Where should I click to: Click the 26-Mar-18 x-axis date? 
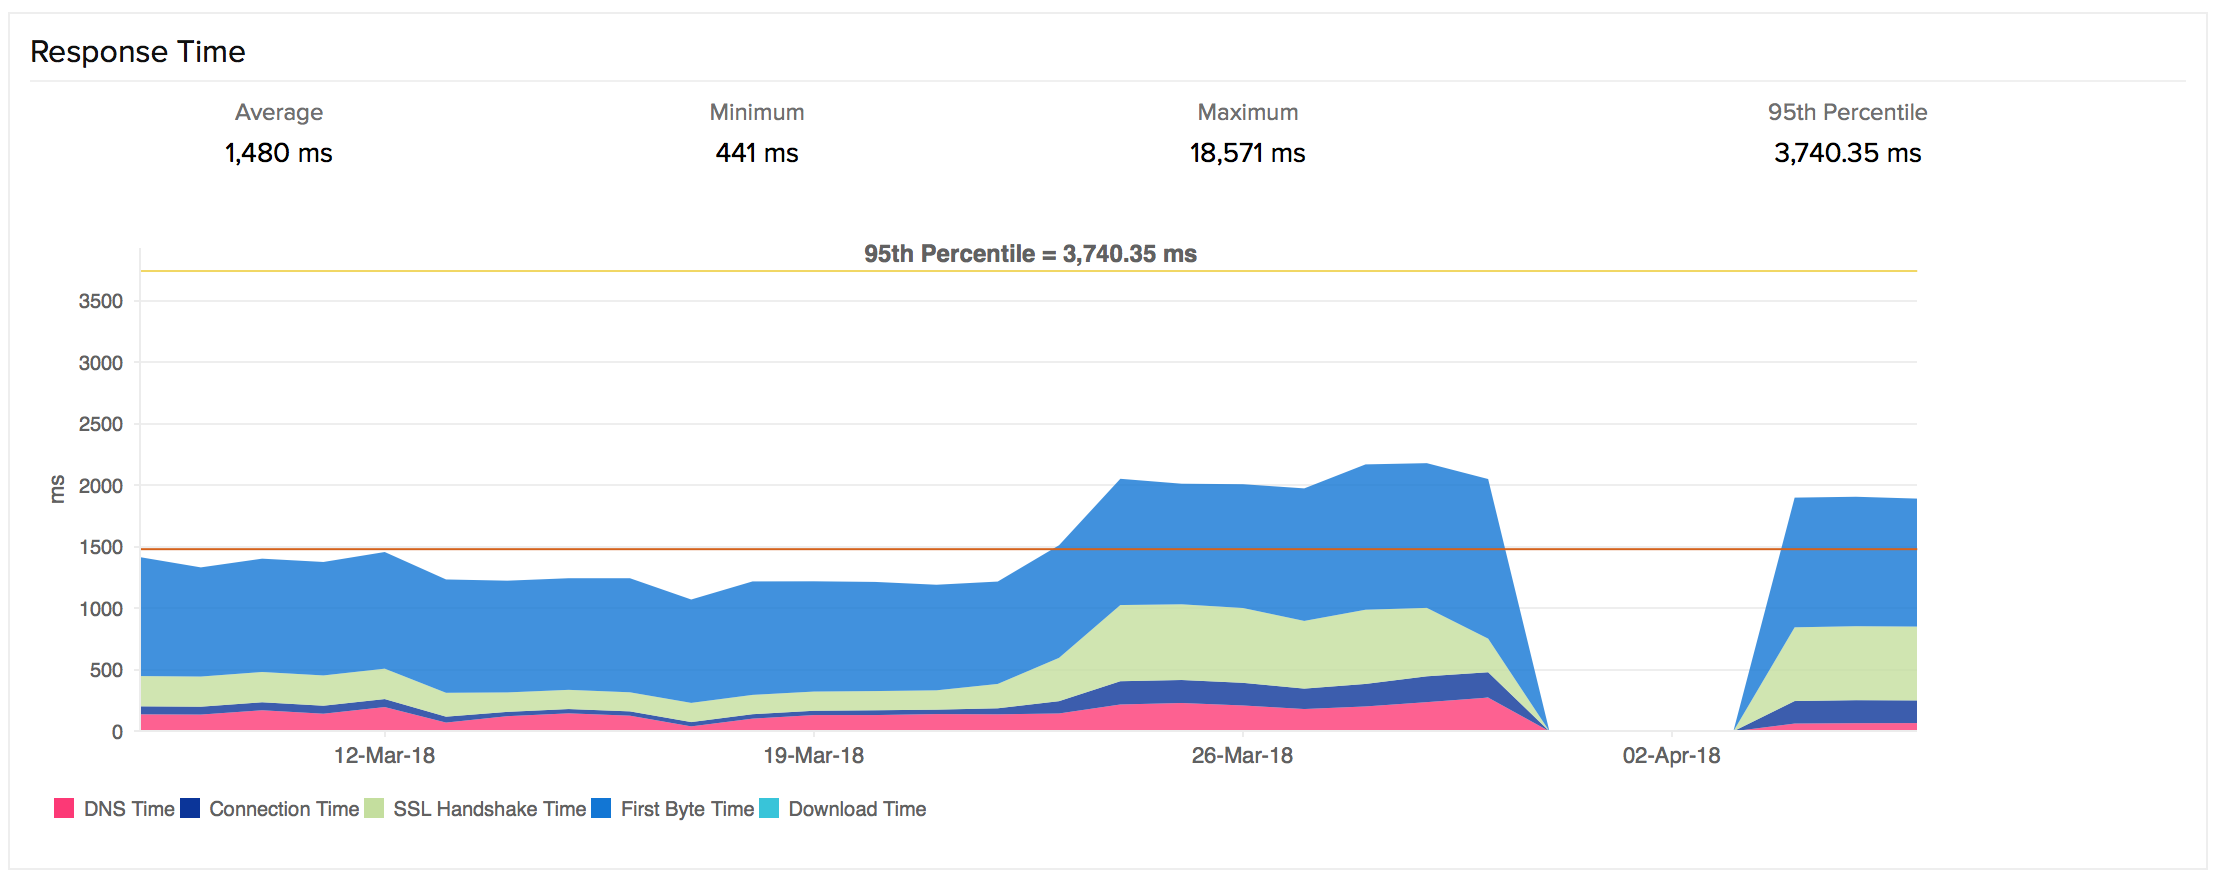tap(1242, 756)
